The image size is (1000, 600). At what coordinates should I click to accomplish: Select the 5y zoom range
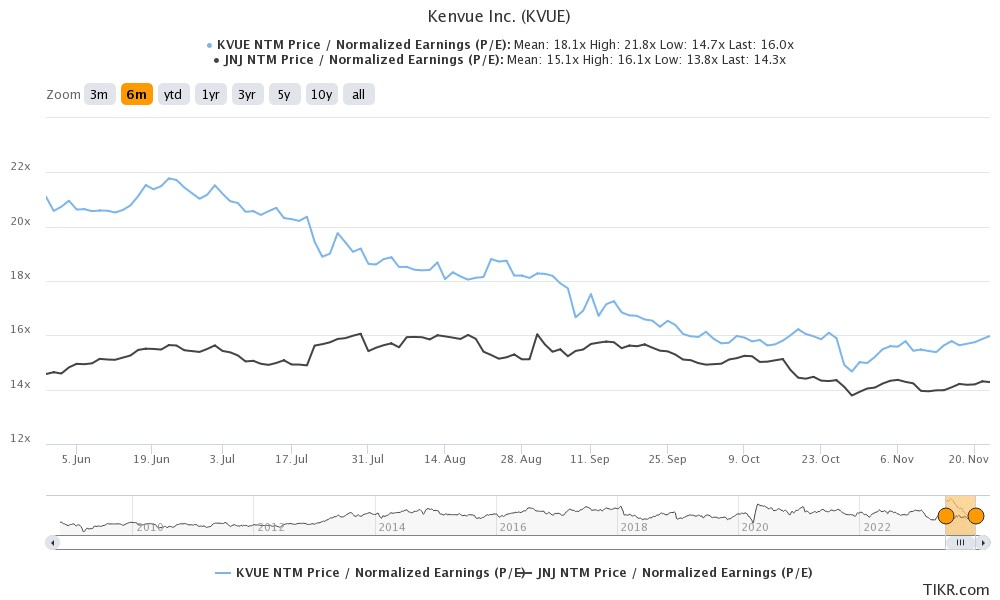coord(283,93)
